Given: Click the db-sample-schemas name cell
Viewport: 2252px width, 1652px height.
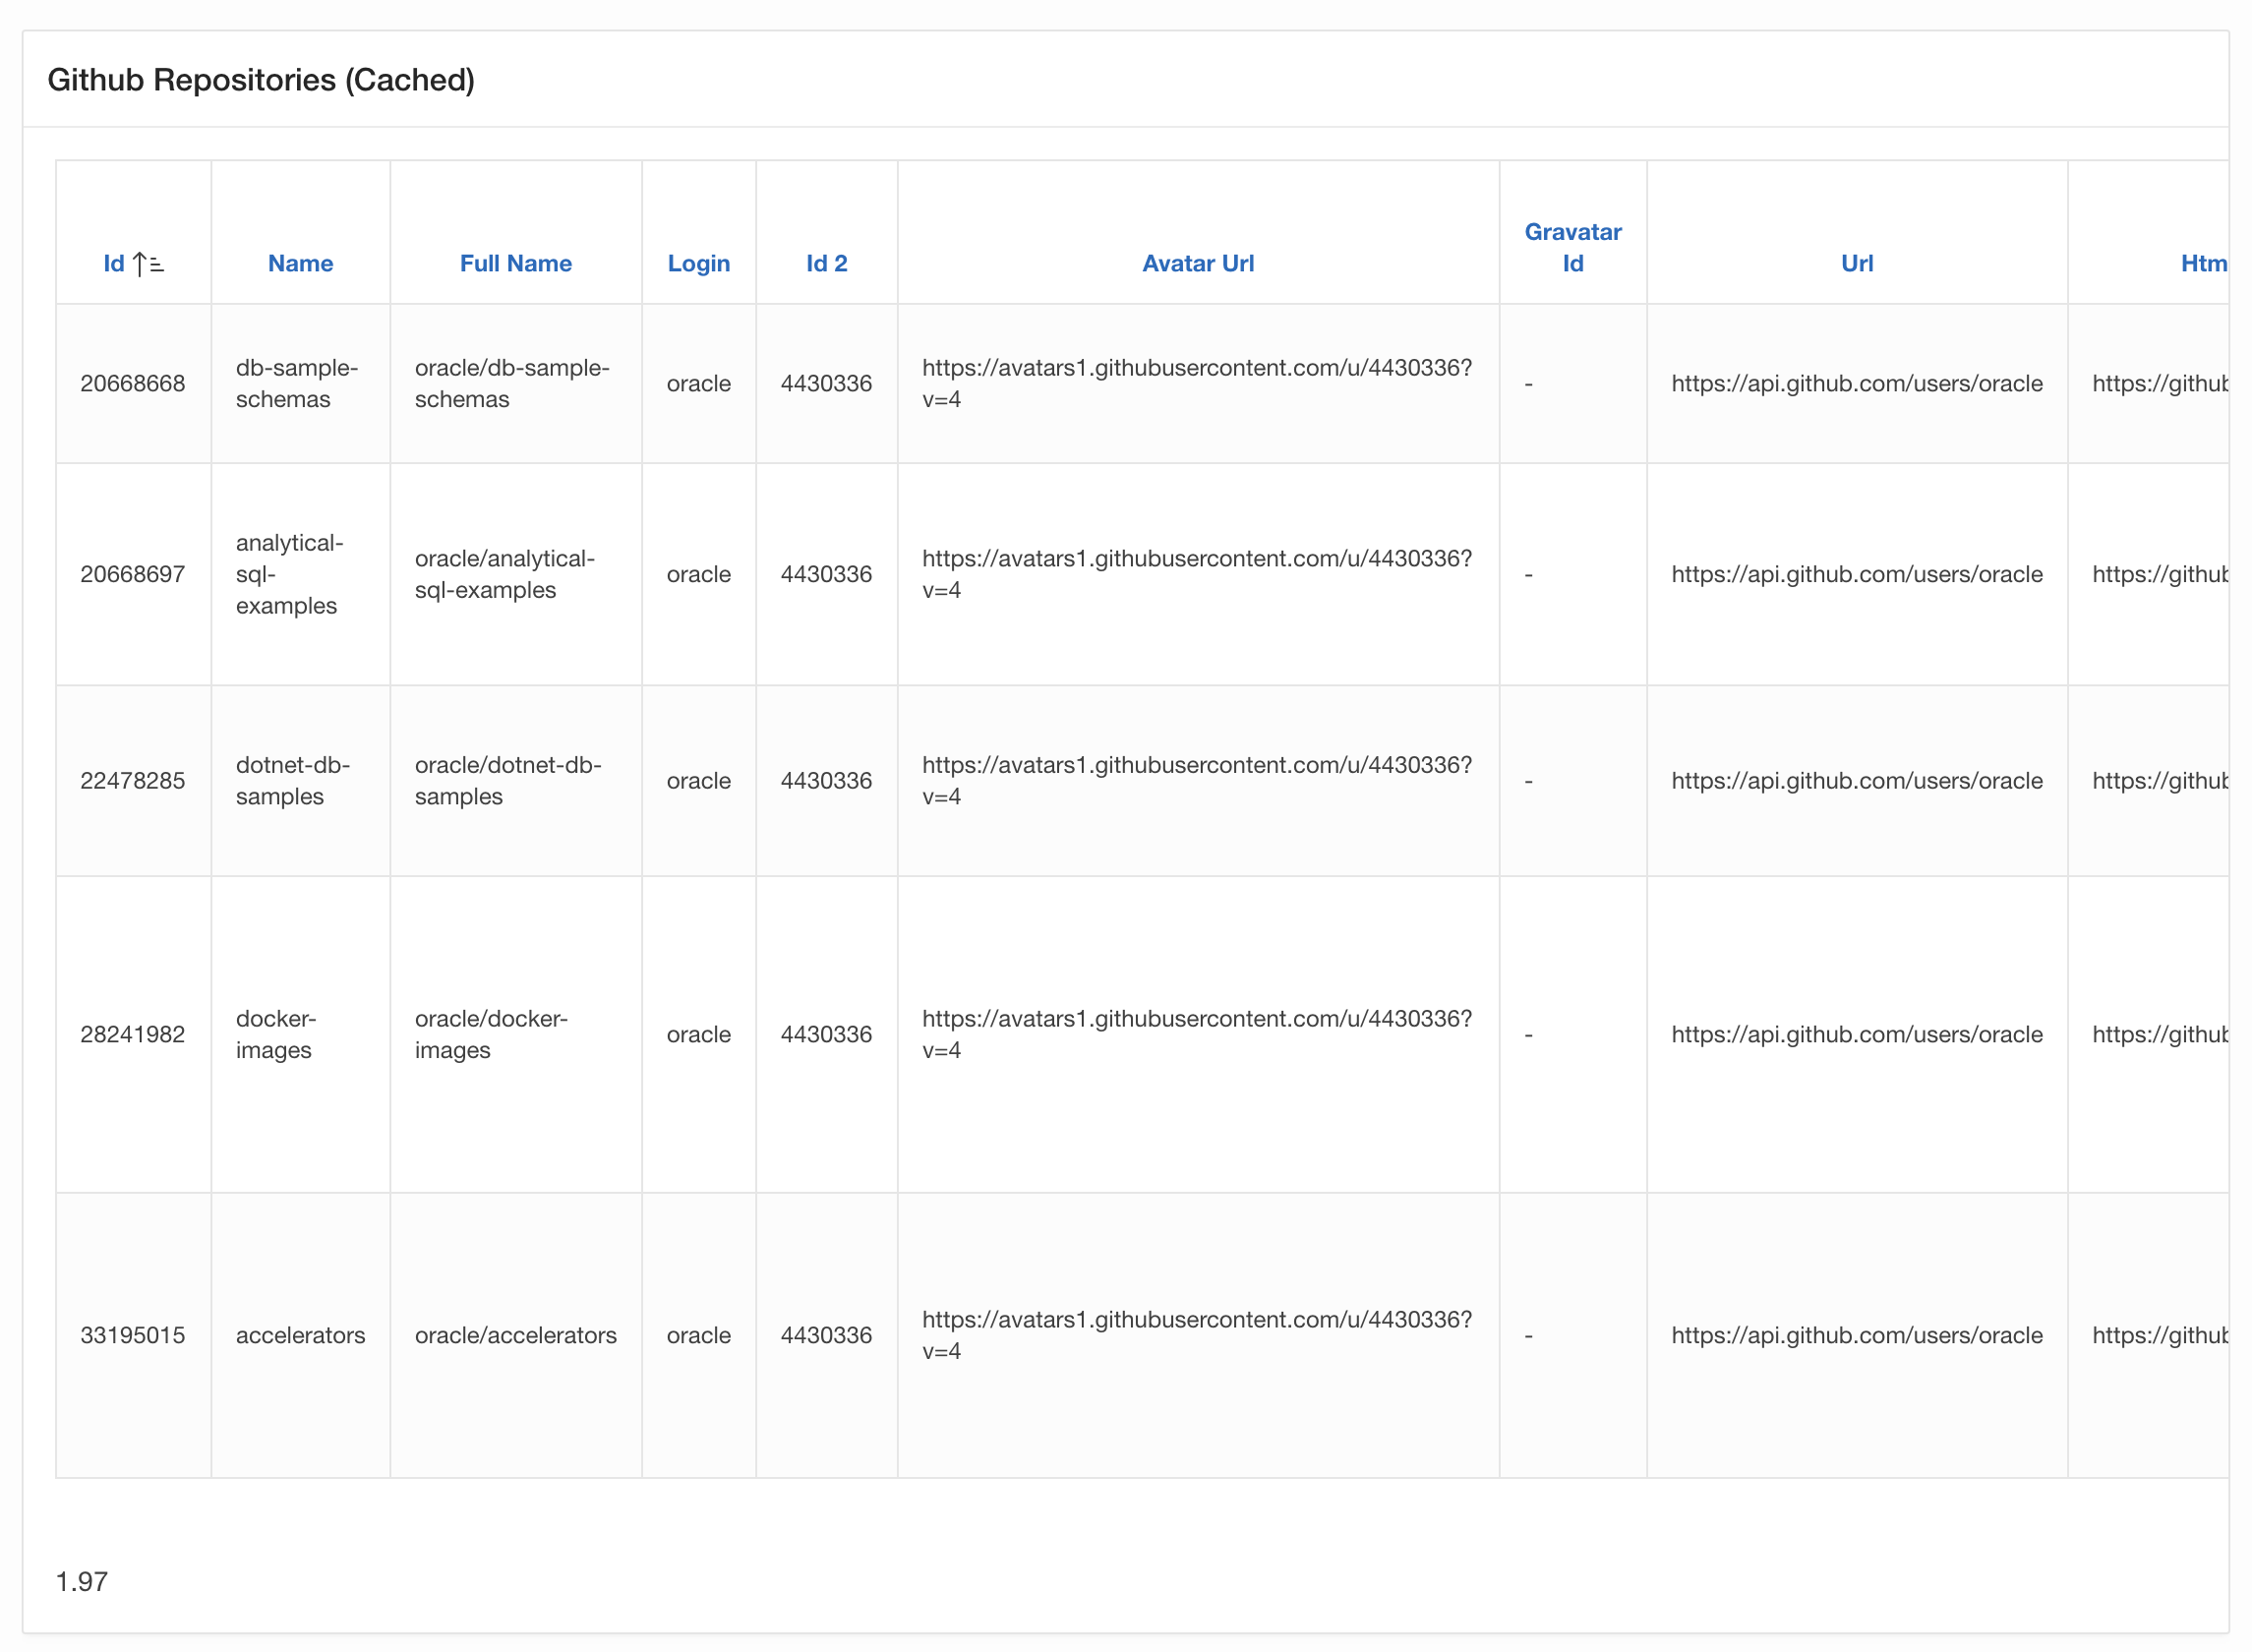Looking at the screenshot, I should point(296,383).
